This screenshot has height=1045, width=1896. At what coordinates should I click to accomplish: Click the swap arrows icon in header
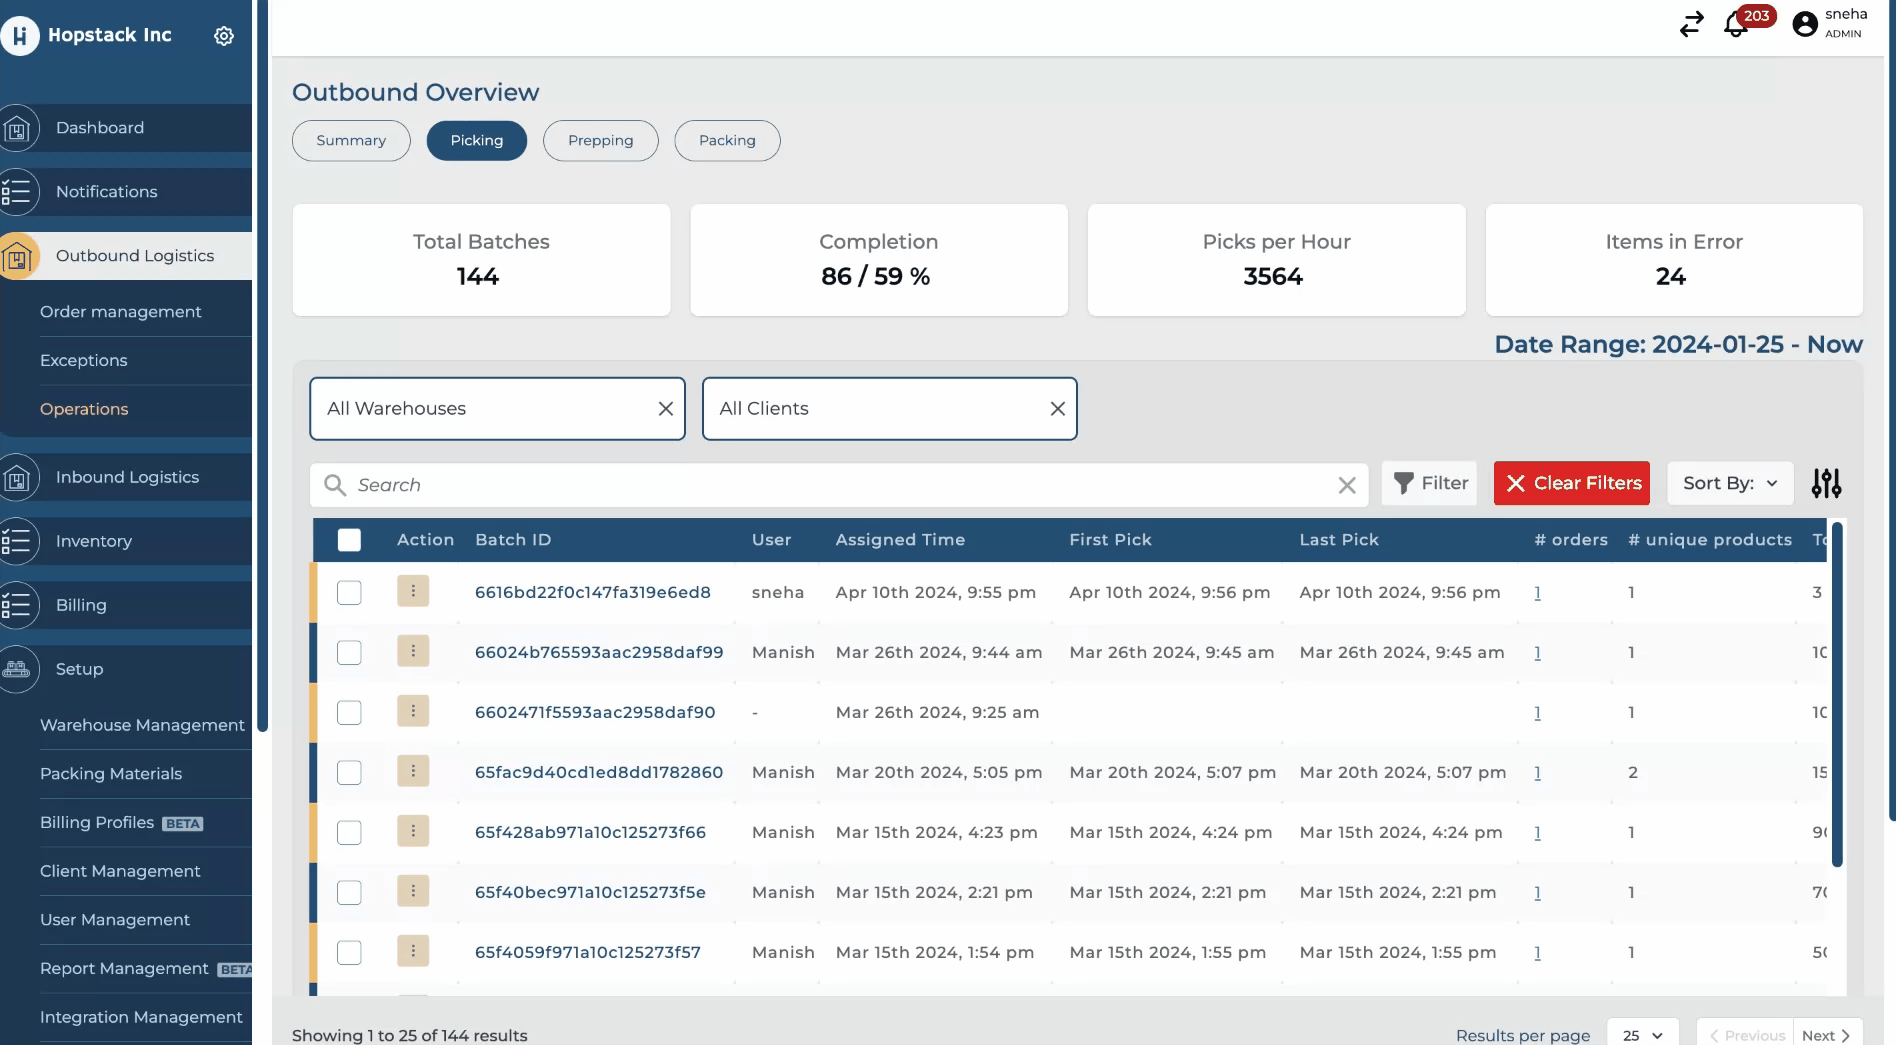point(1691,24)
